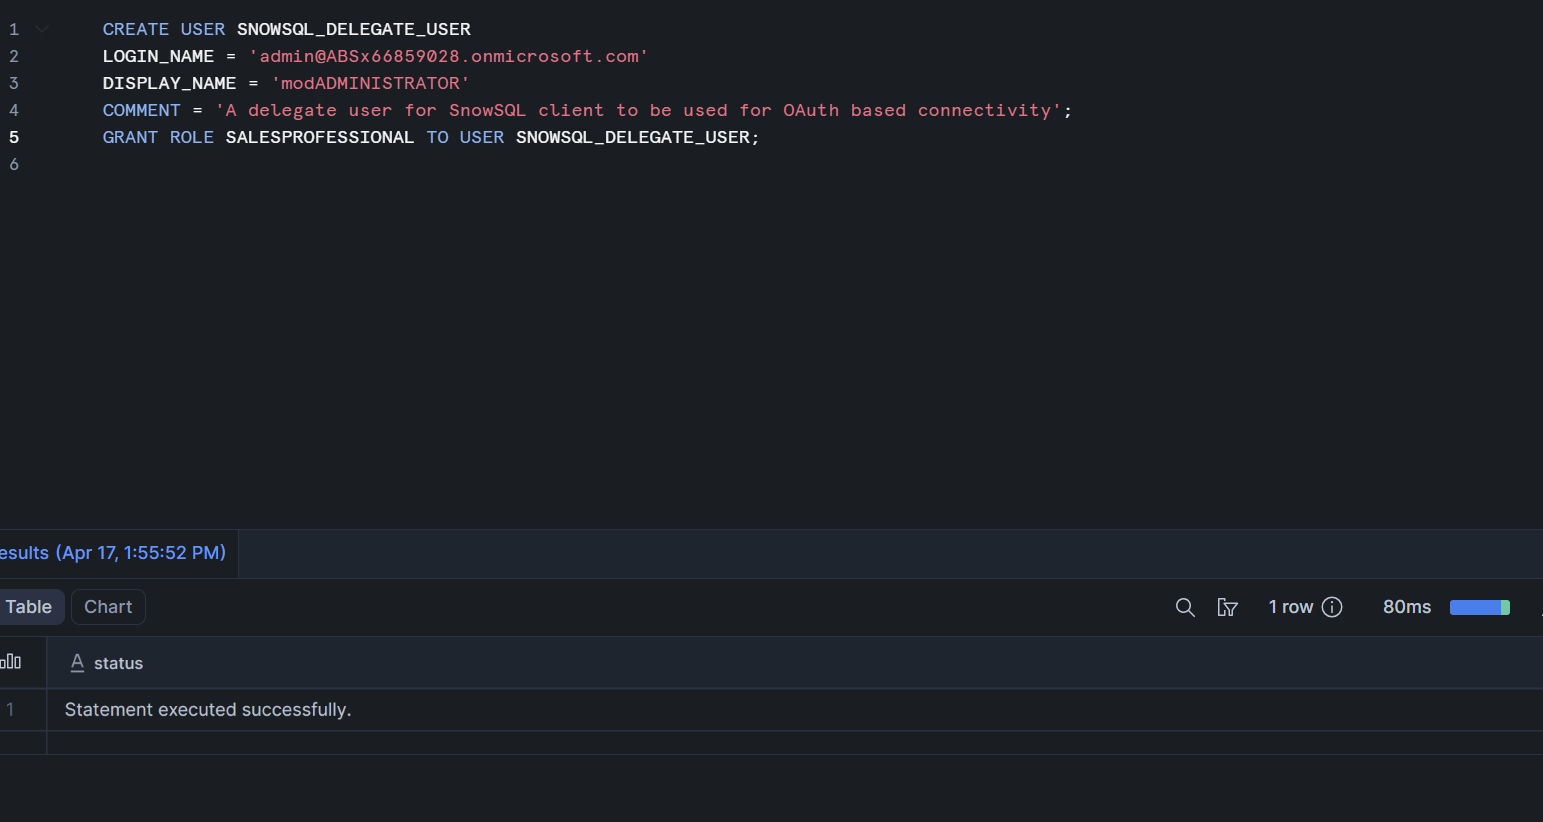Viewport: 1543px width, 822px height.
Task: Click the 1 row count label
Action: (1290, 607)
